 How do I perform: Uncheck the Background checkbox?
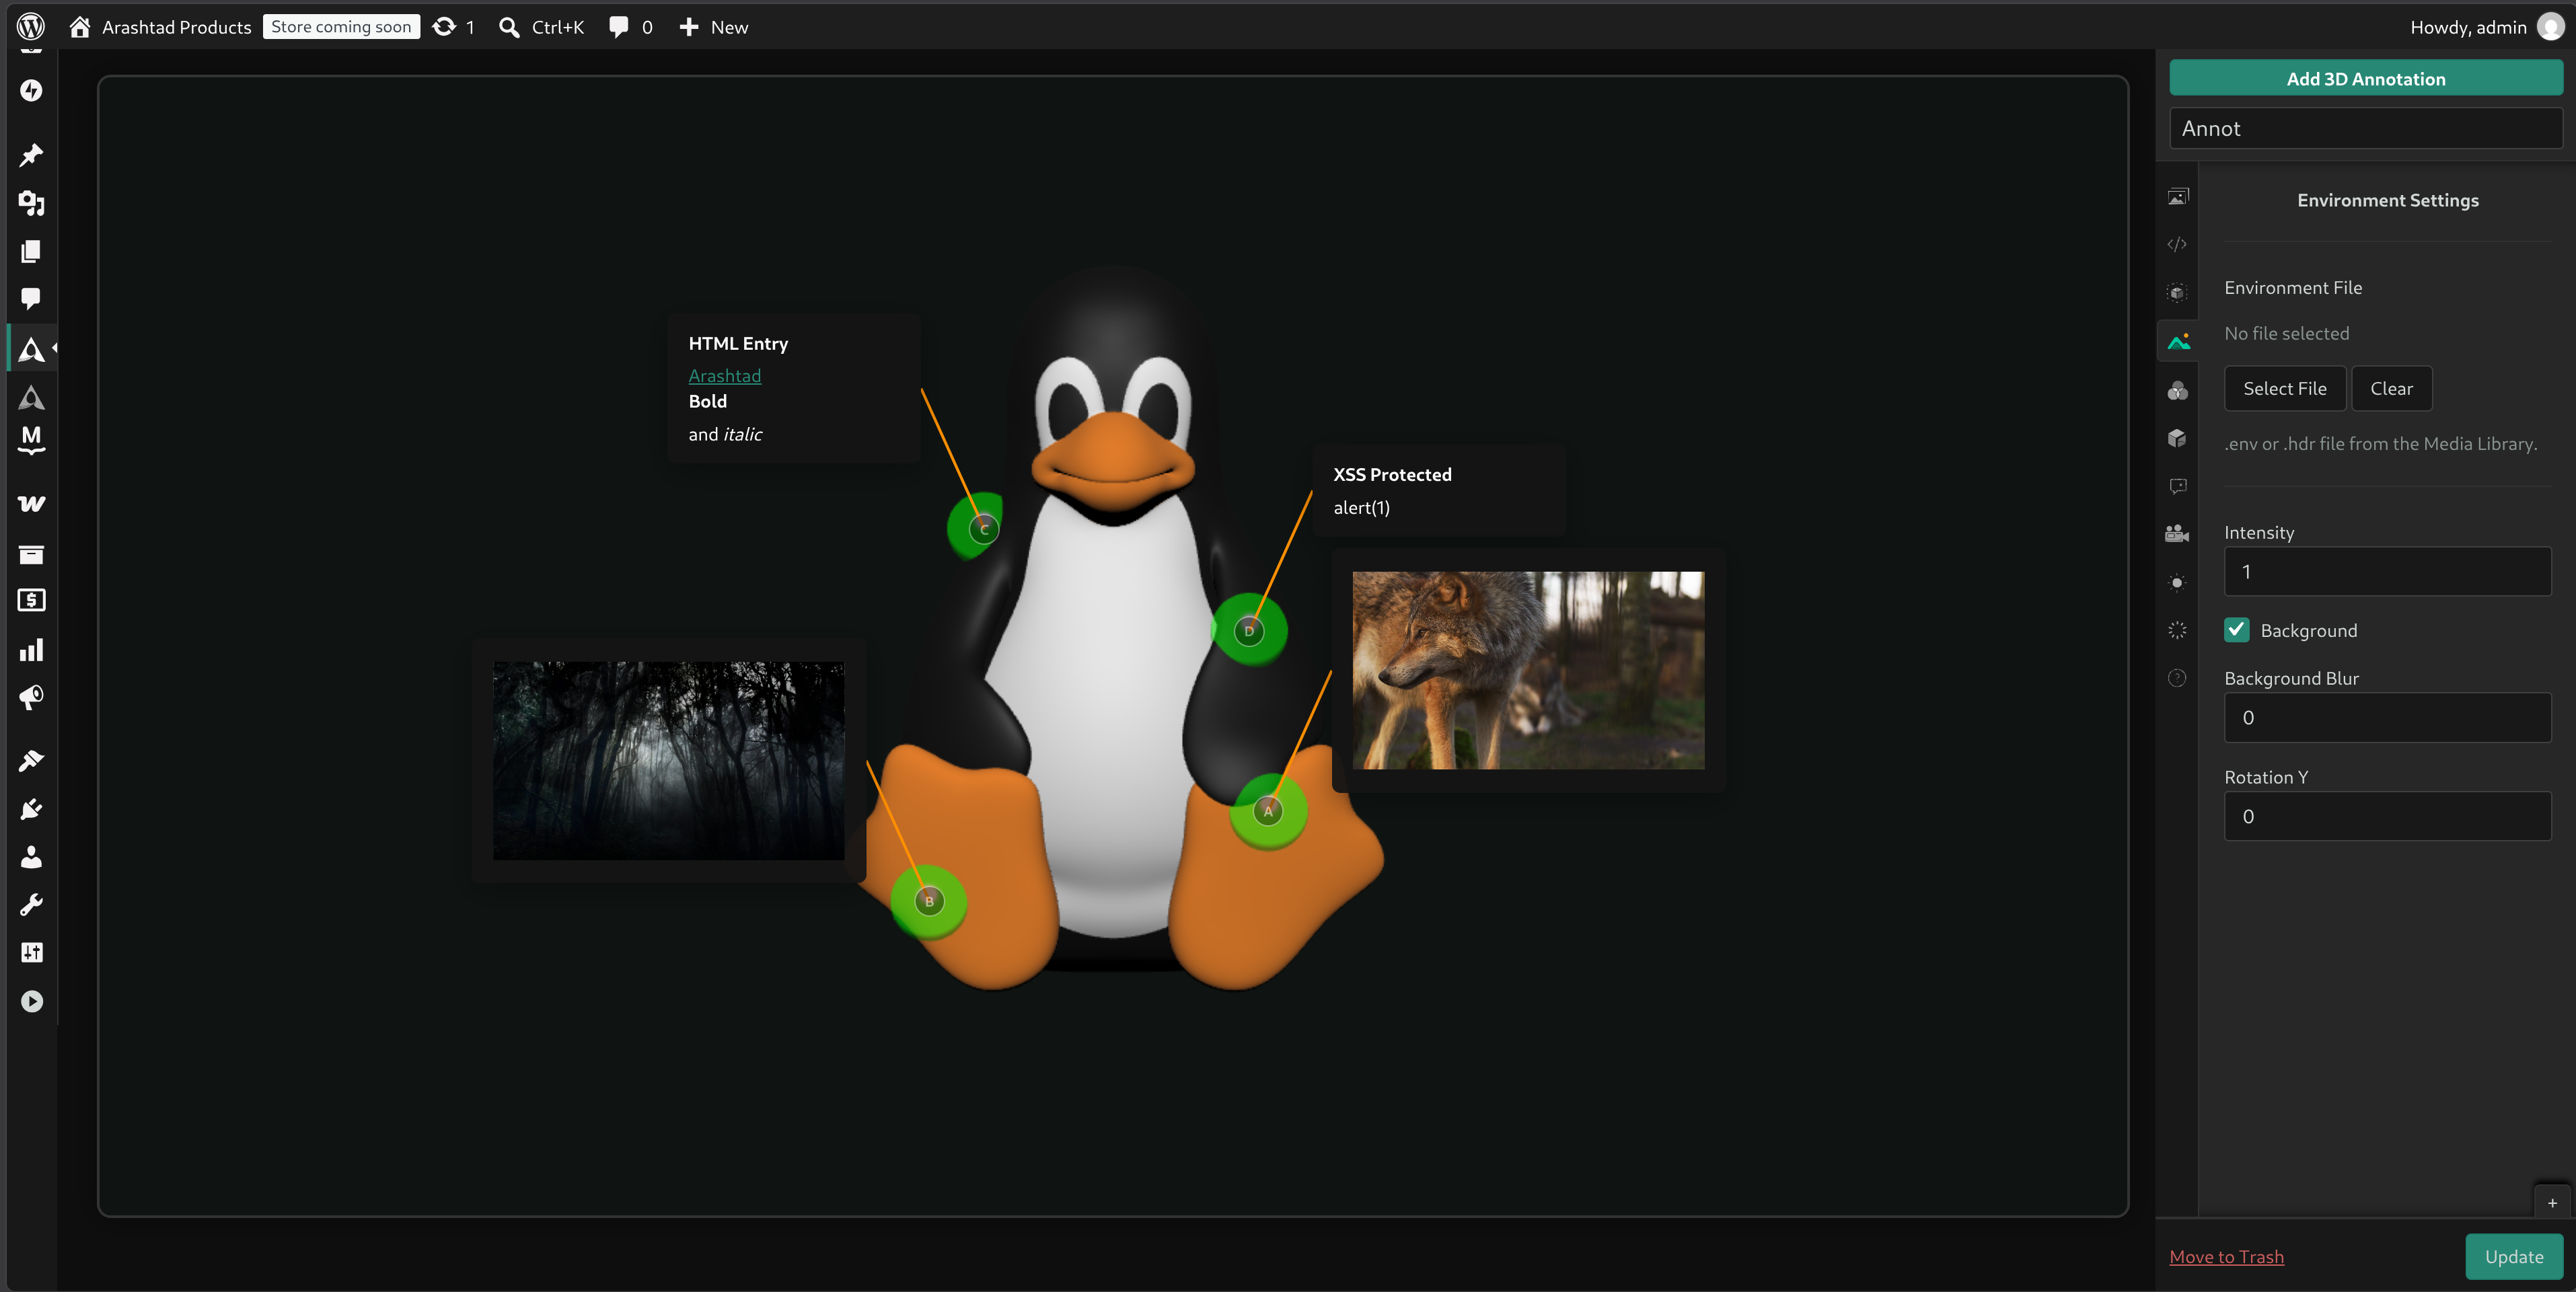click(2237, 630)
